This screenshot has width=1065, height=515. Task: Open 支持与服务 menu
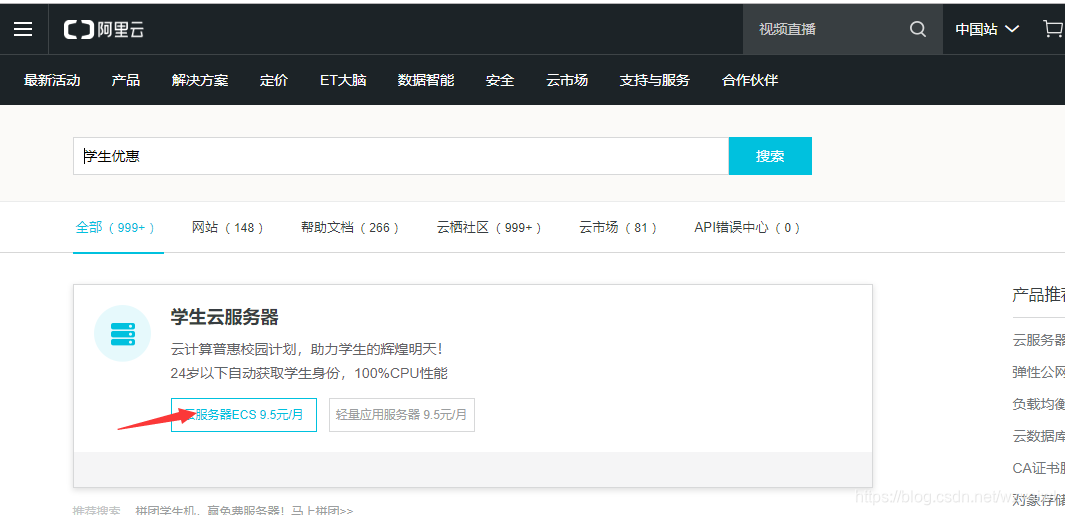(x=654, y=80)
